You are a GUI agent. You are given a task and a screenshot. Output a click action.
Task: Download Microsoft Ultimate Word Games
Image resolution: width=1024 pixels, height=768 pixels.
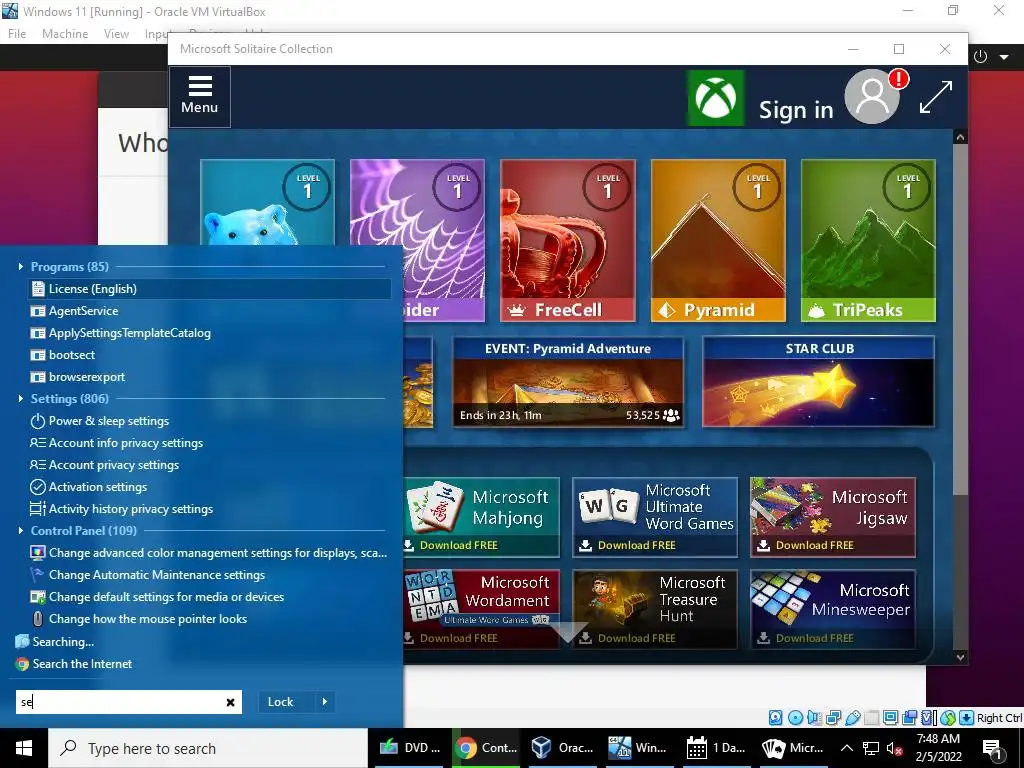pos(655,517)
